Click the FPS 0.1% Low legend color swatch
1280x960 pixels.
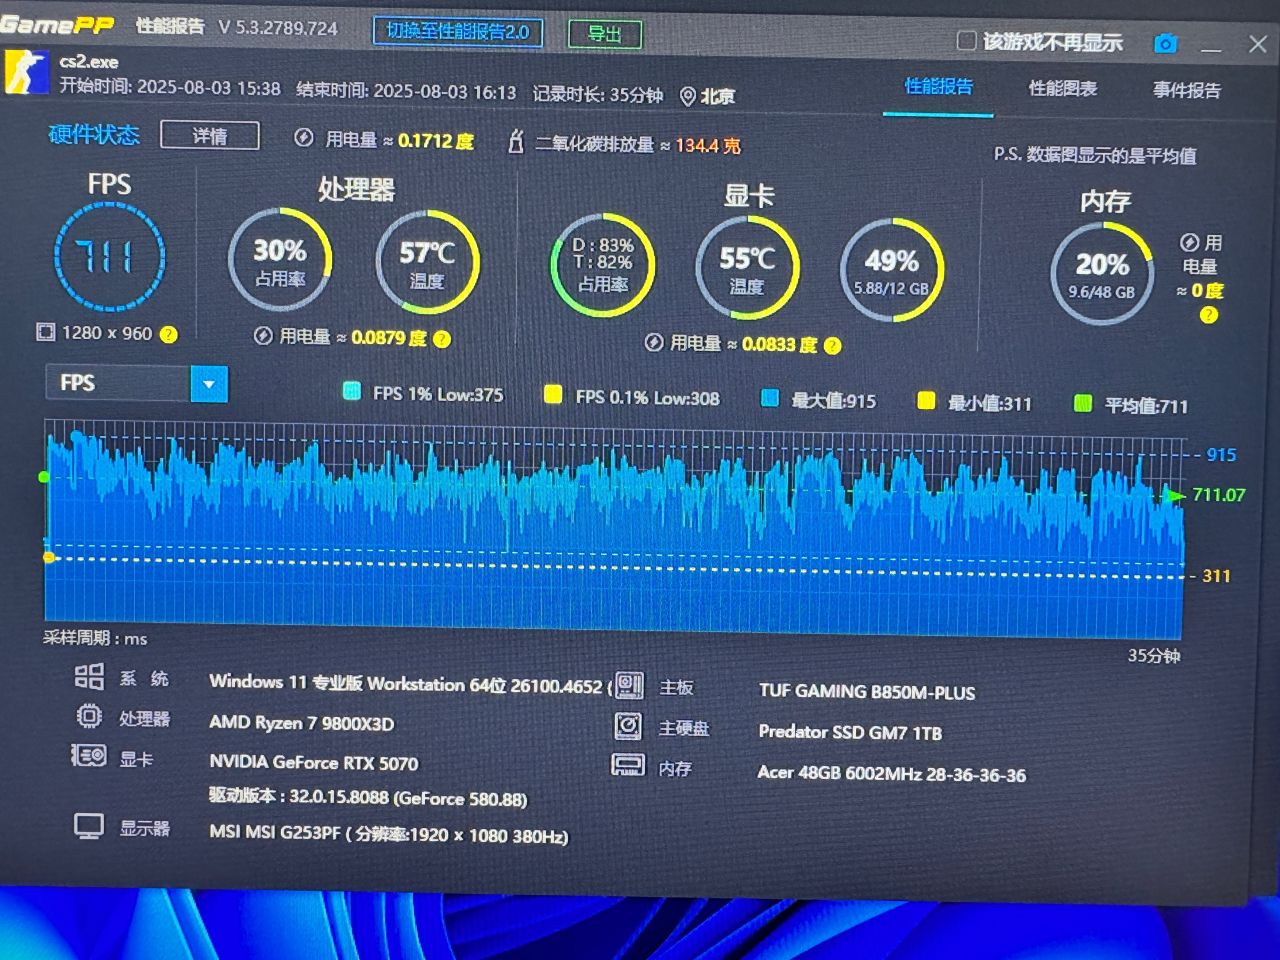coord(552,394)
